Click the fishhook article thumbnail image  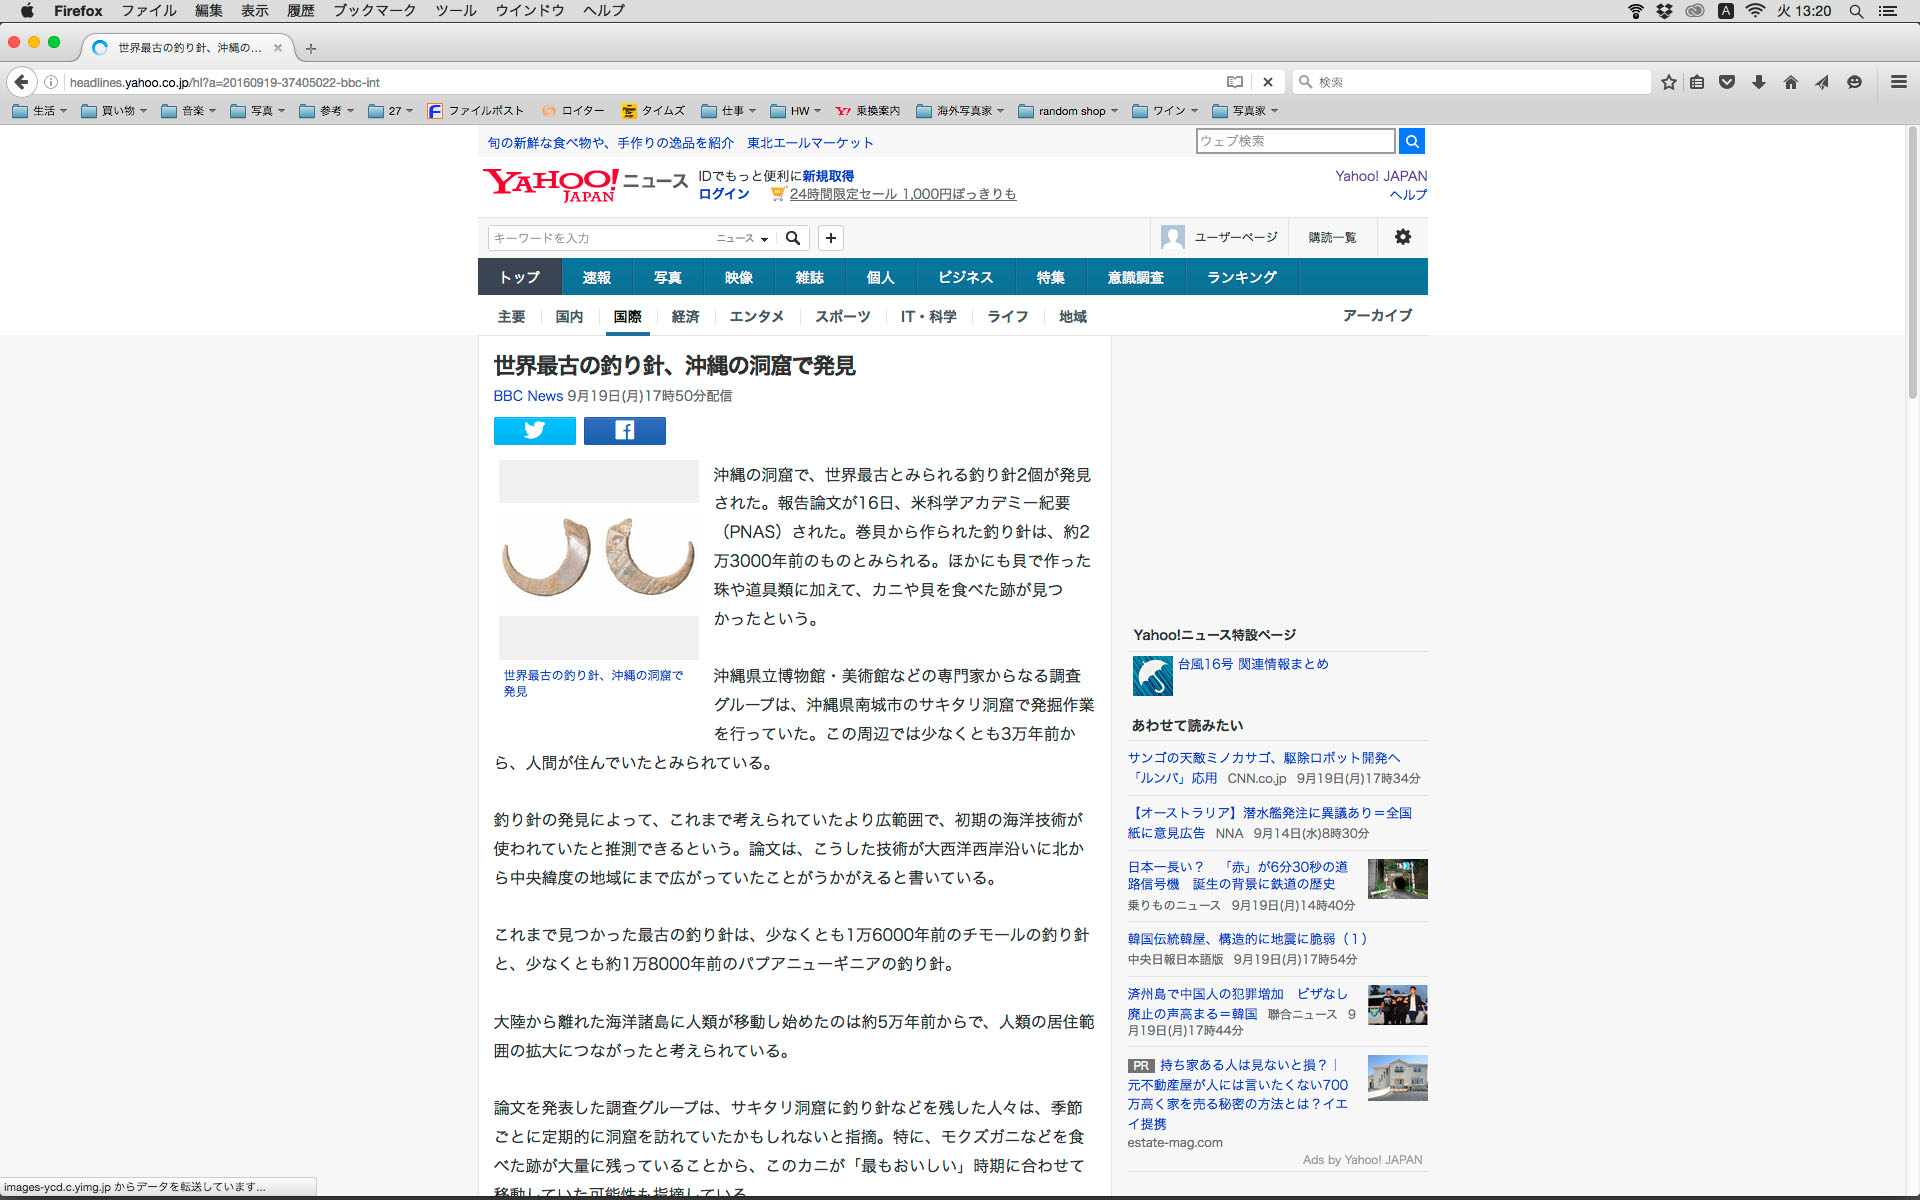point(598,558)
